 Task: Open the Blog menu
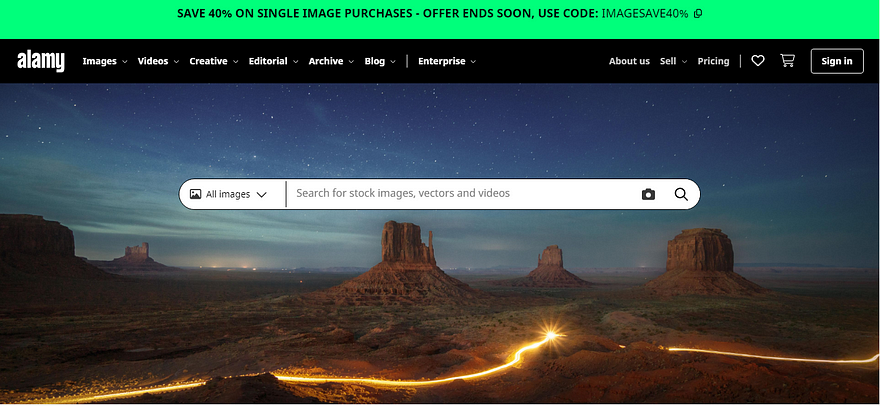[380, 61]
